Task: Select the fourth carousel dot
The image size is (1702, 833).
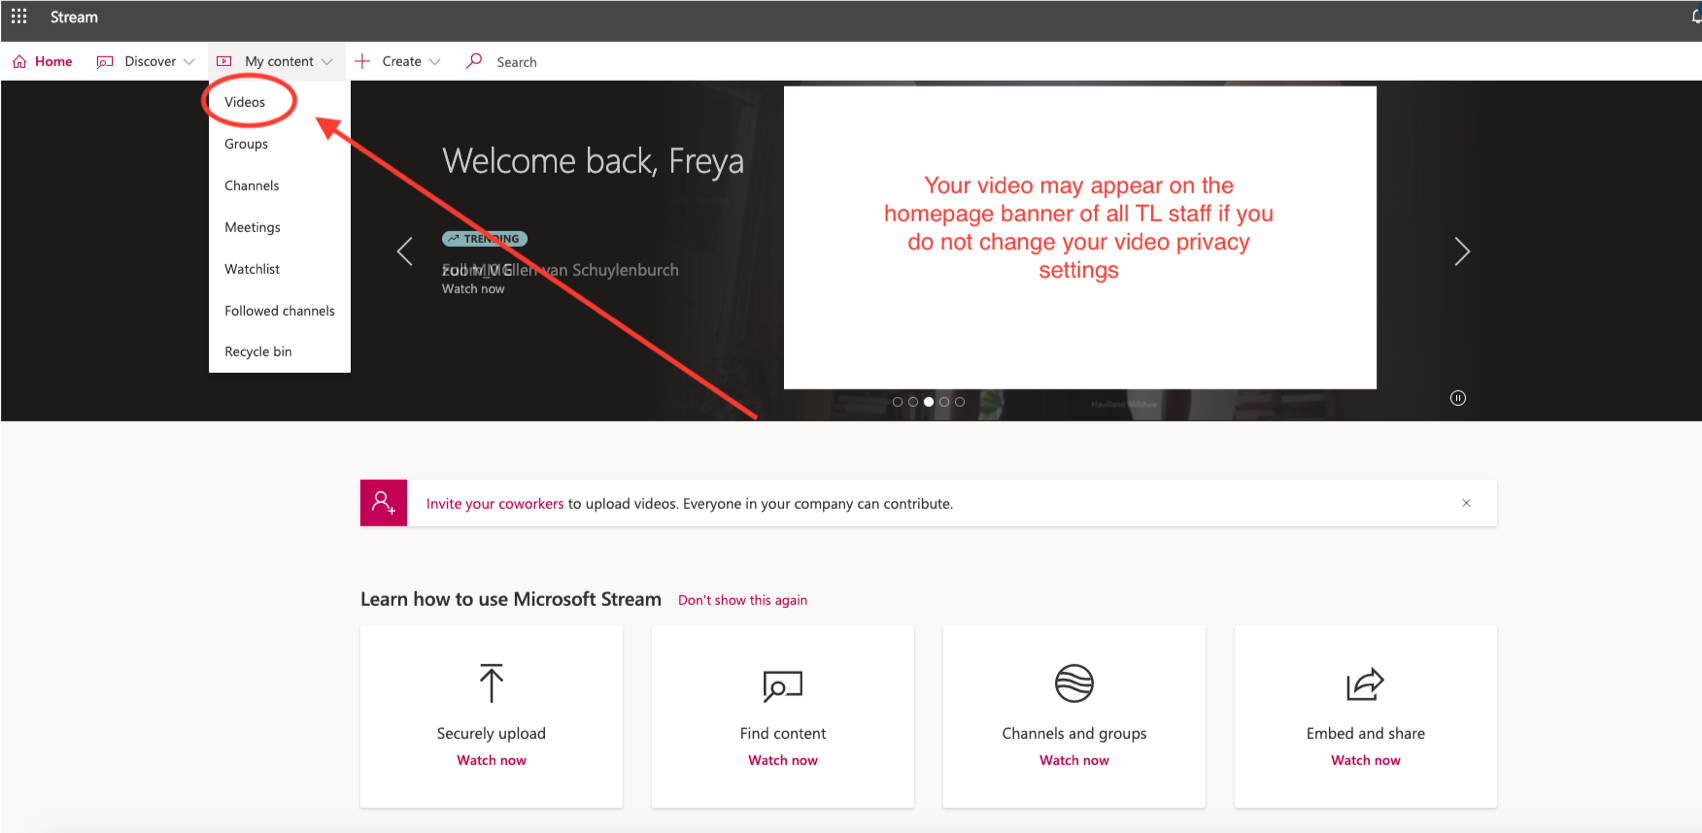Action: (944, 402)
